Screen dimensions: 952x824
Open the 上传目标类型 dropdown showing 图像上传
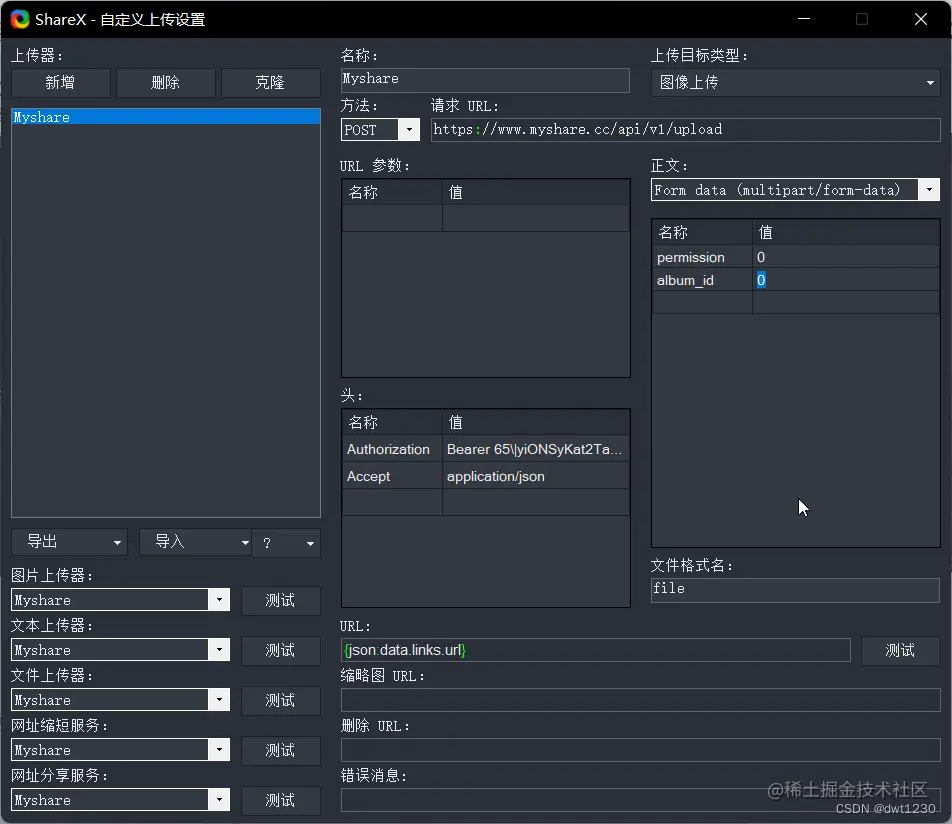coord(795,83)
